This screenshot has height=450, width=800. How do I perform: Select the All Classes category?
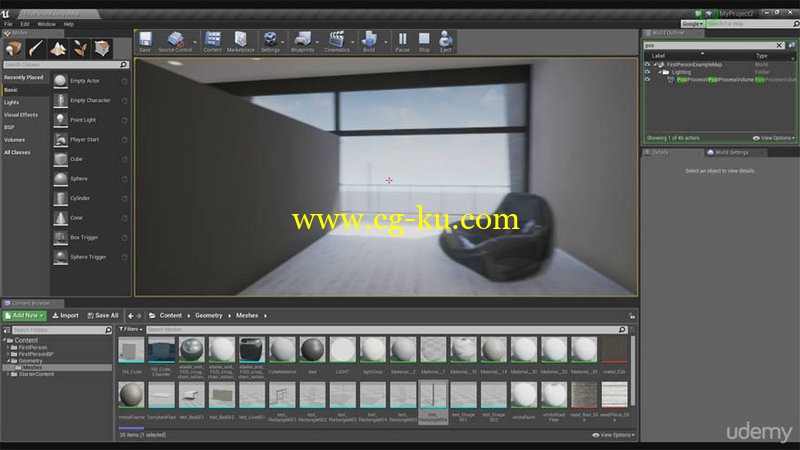[x=17, y=153]
